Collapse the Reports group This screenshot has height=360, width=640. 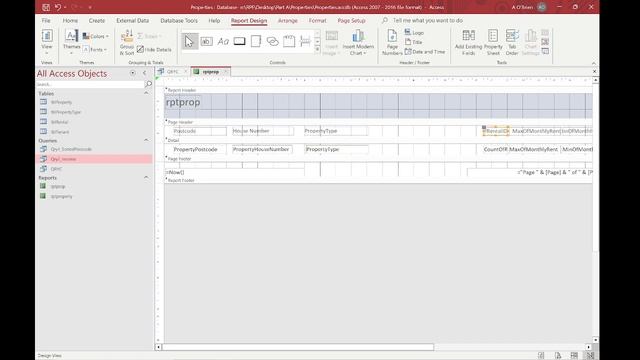[x=146, y=178]
